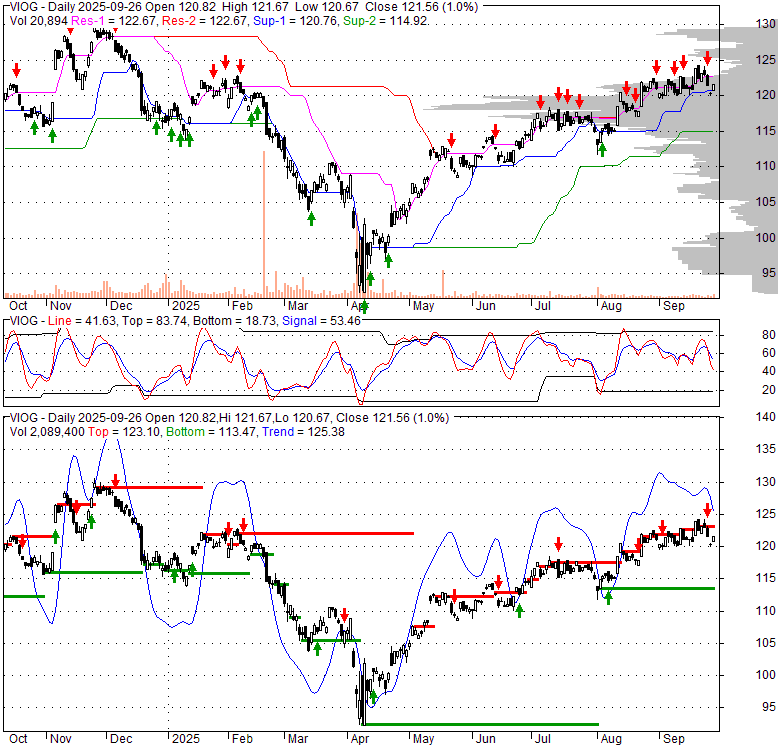Click the Signal = 53.46 indicator label
Viewport: 780px width, 745px height.
tap(321, 321)
